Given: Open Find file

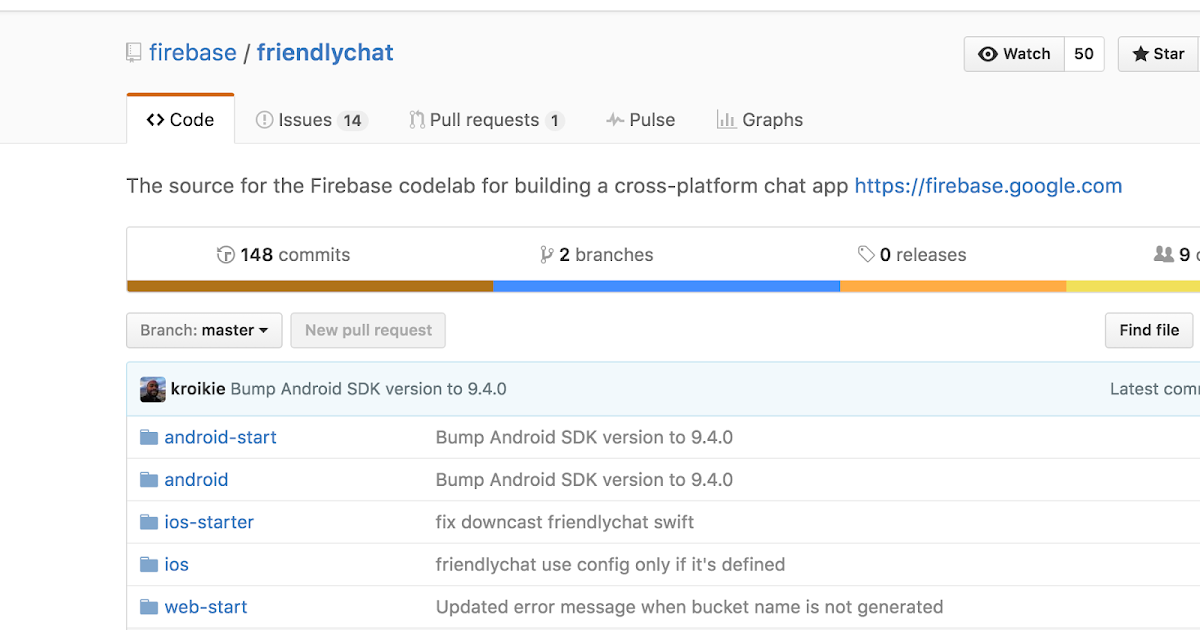Looking at the screenshot, I should click(x=1148, y=330).
